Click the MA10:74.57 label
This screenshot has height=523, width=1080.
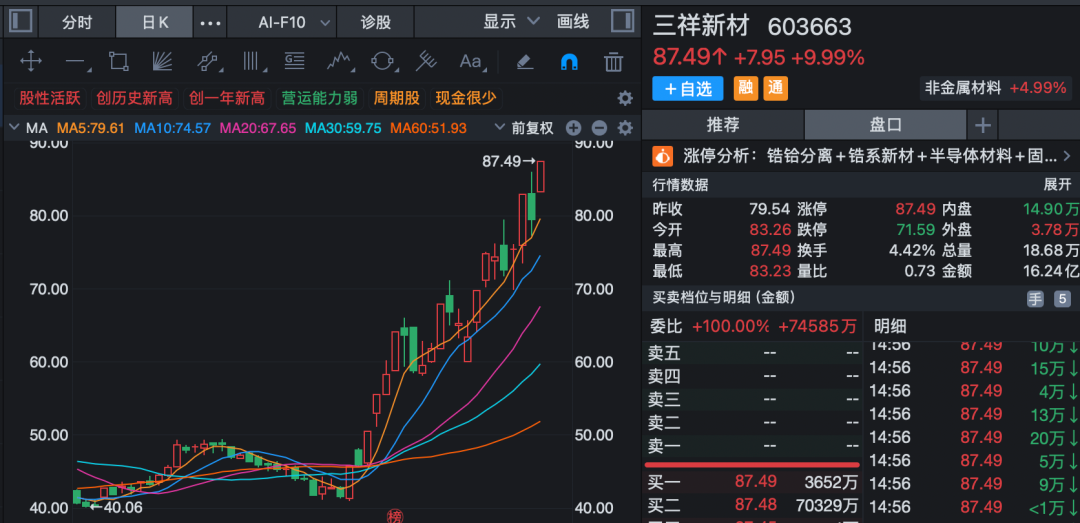(172, 127)
